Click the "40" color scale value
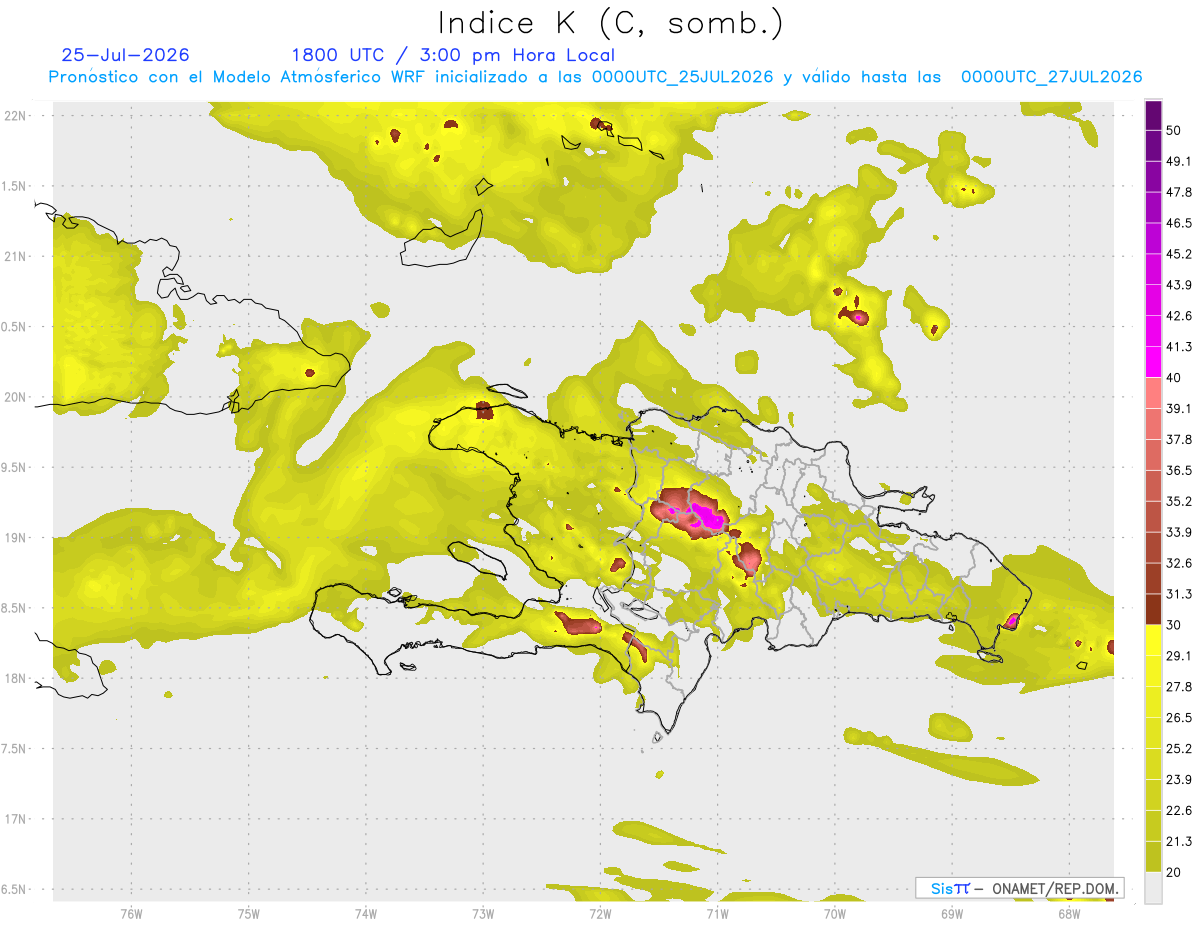Viewport: 1200px width, 927px height. pos(1174,378)
